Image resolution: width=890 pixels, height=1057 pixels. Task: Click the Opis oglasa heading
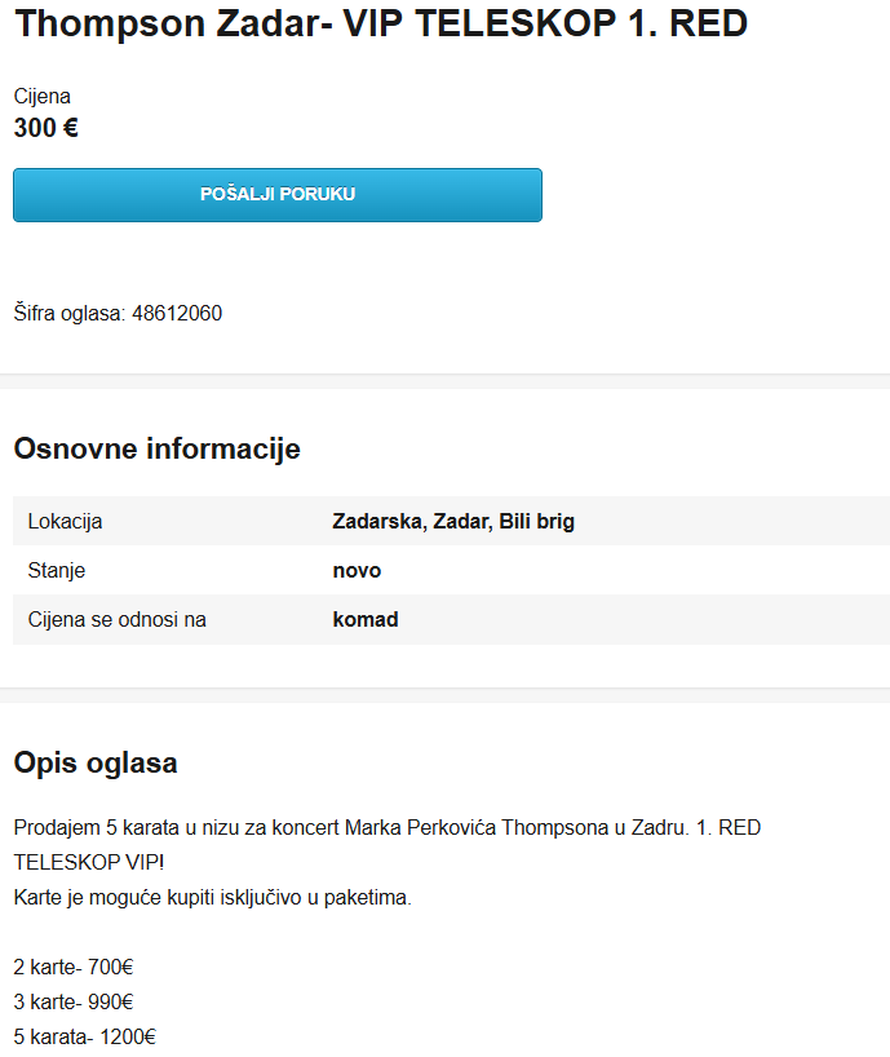pyautogui.click(x=95, y=763)
